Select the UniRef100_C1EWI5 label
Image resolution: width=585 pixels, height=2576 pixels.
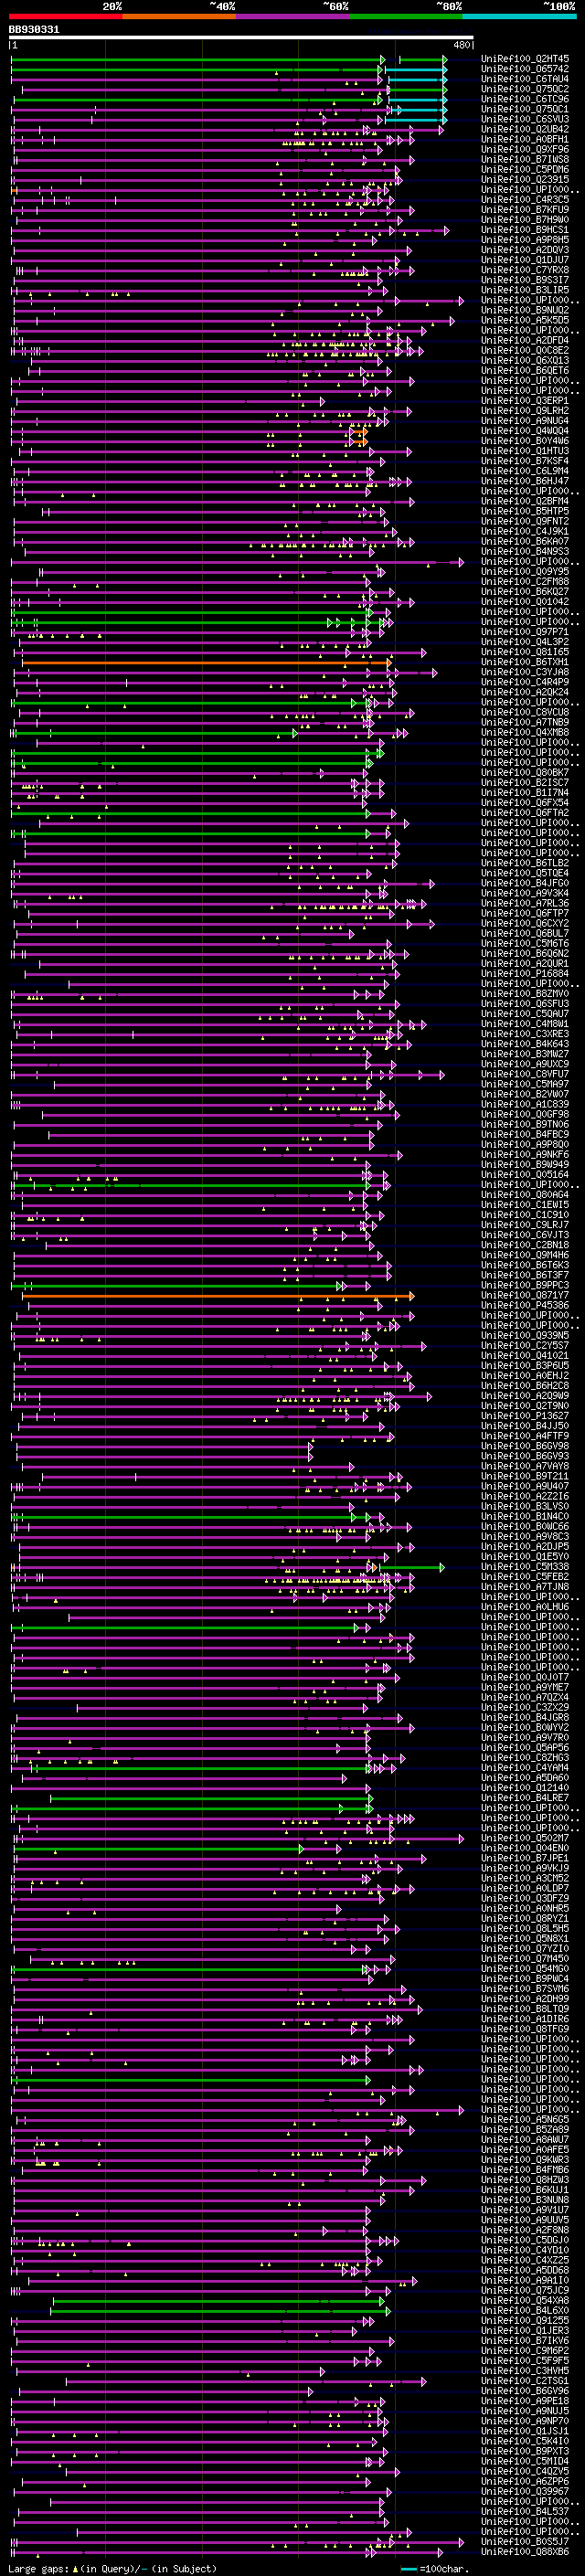coord(525,1205)
